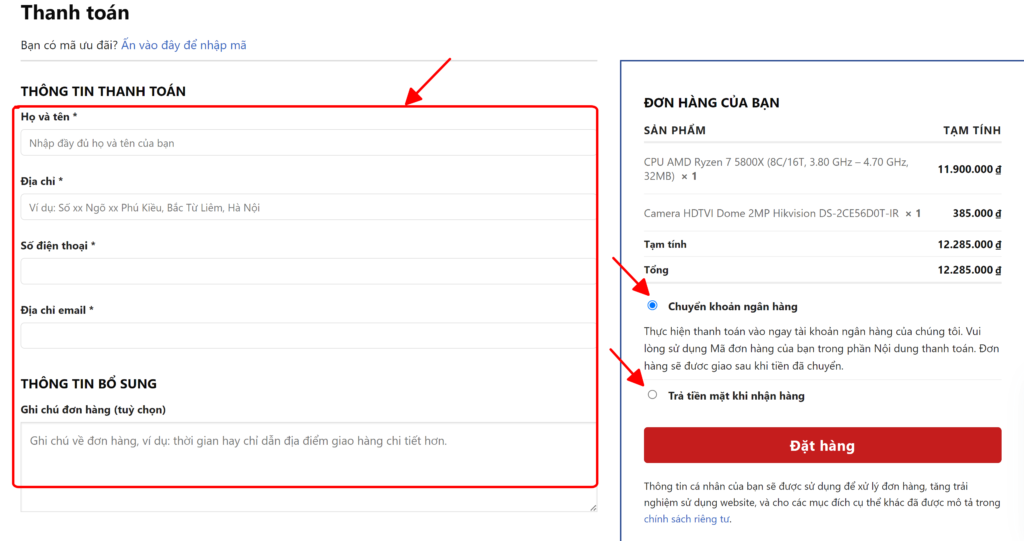Click the 'Họ và tên *' field label
The image size is (1024, 541).
tap(49, 117)
